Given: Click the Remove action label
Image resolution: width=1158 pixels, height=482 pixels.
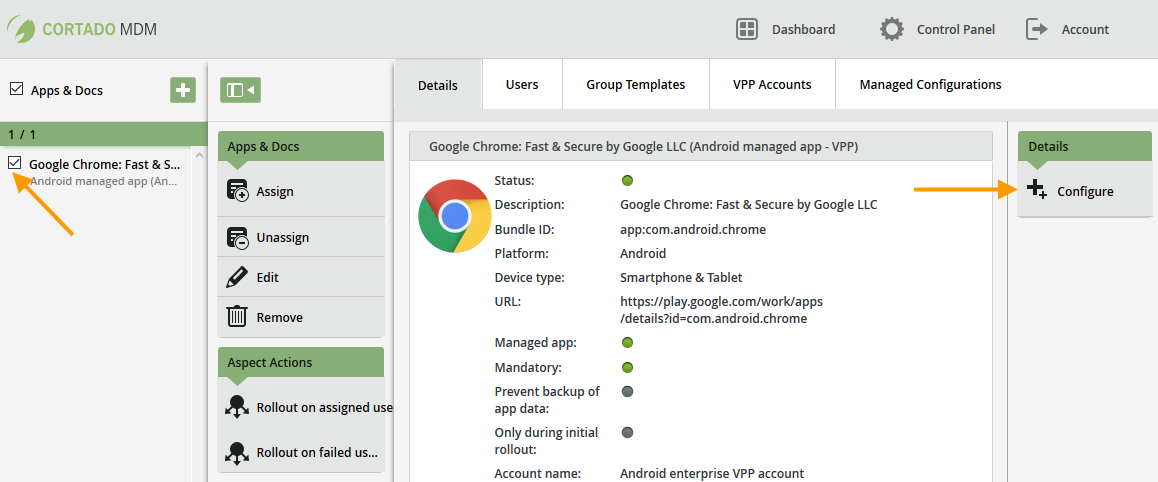Looking at the screenshot, I should 280,317.
